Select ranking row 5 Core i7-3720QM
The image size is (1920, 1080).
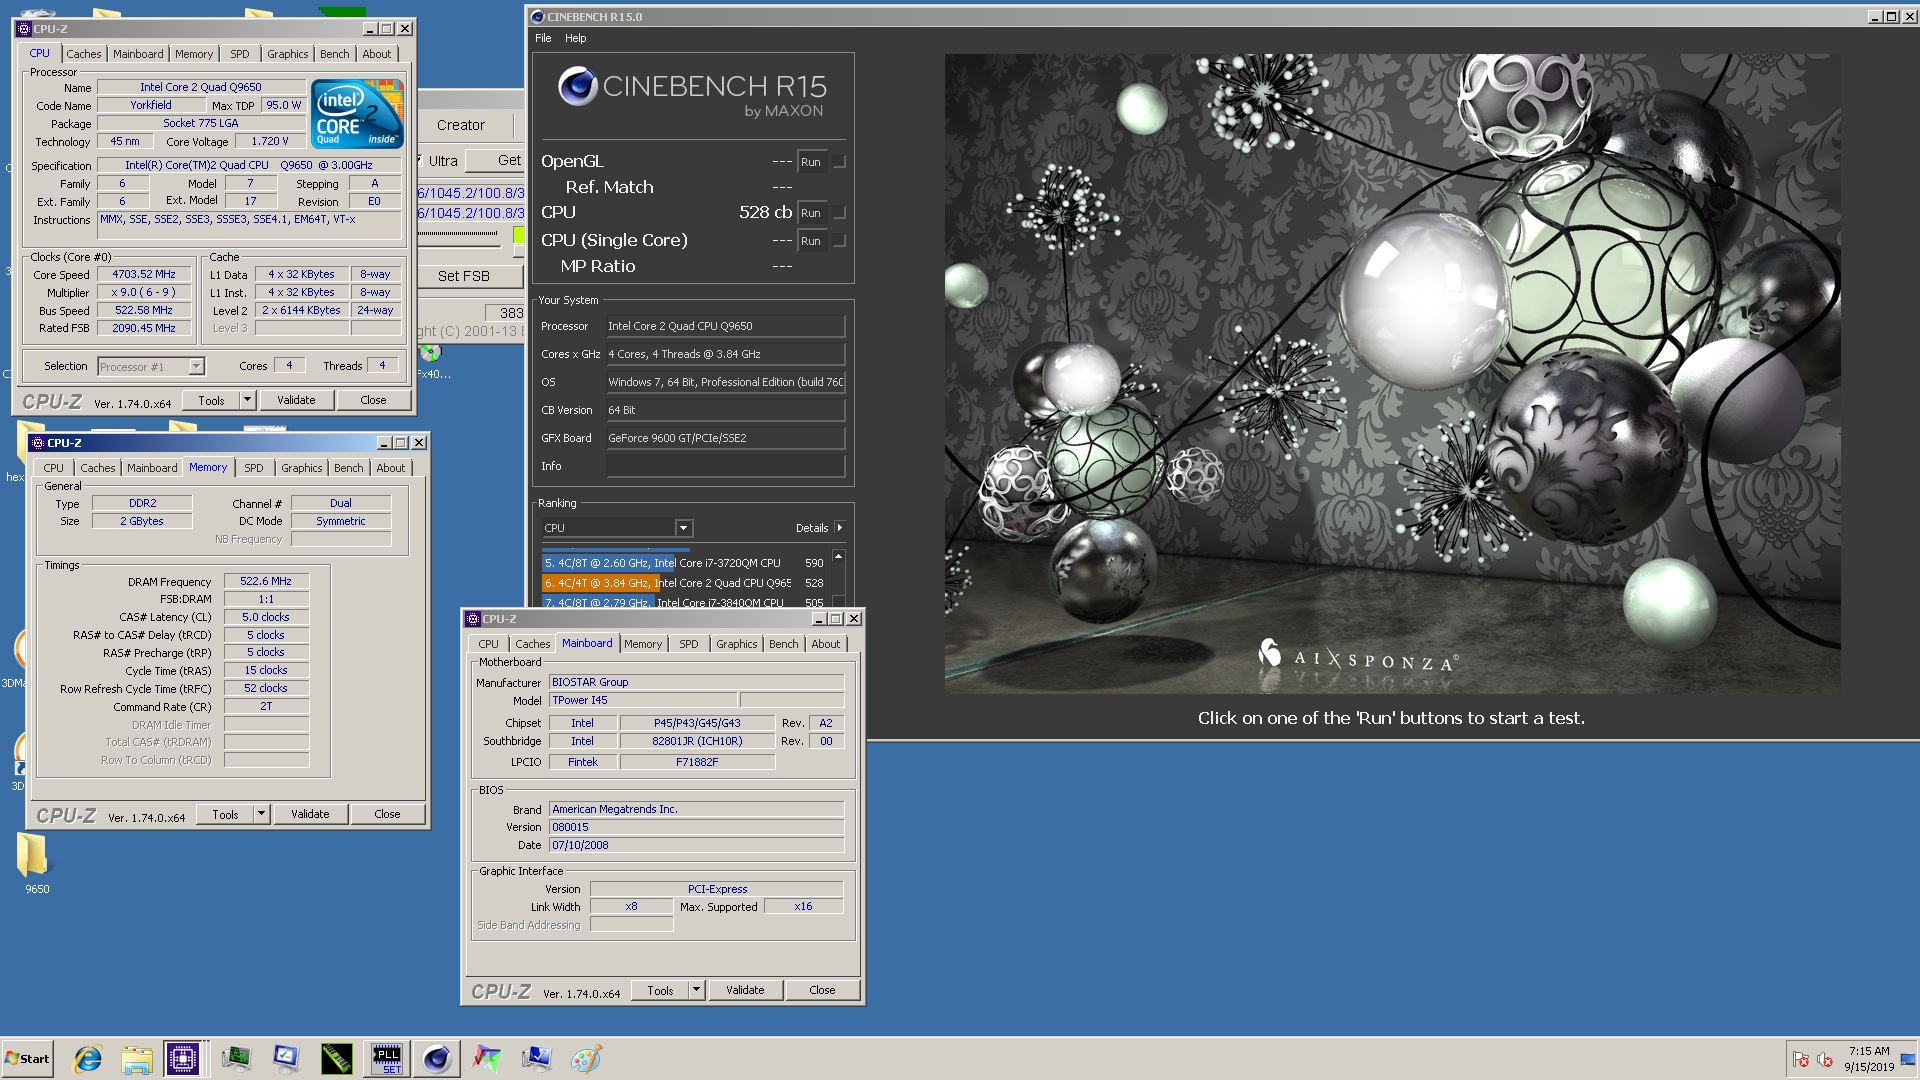point(685,563)
